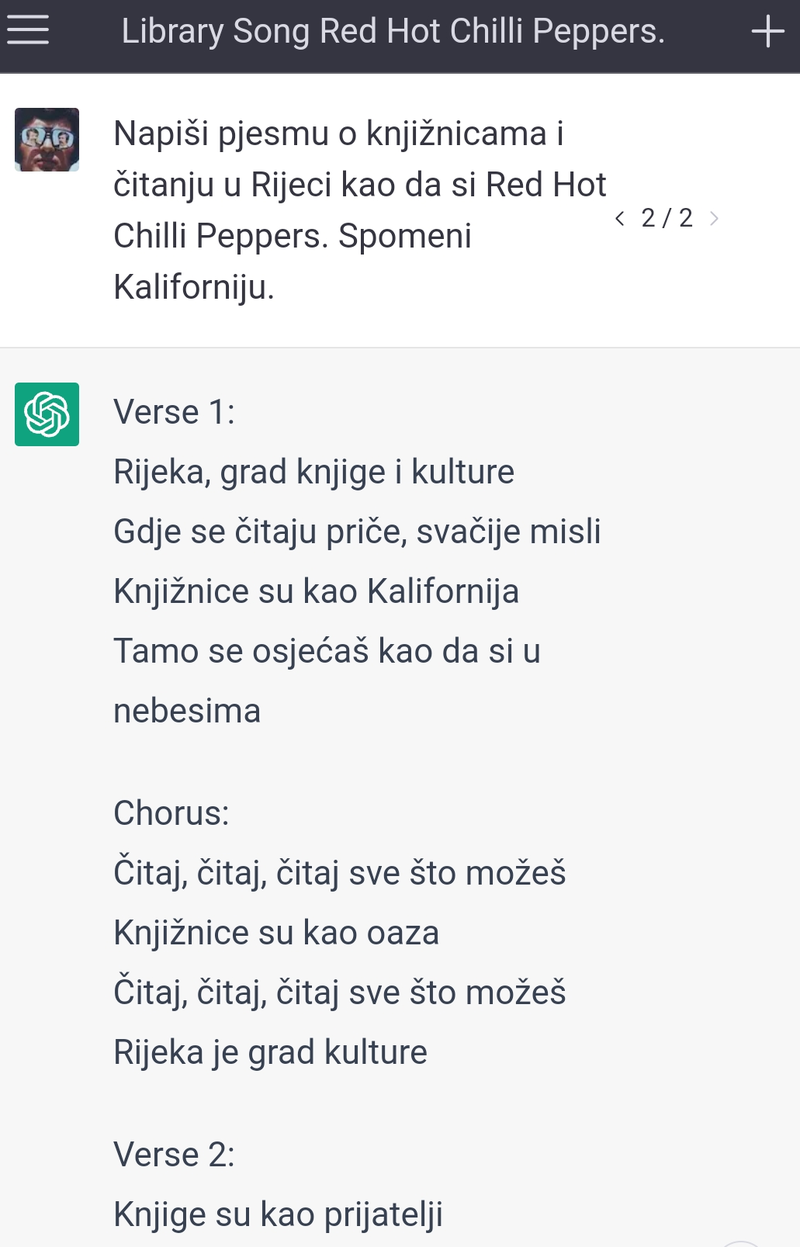Click the Chorus: heading
Image resolution: width=800 pixels, height=1247 pixels.
tap(171, 812)
